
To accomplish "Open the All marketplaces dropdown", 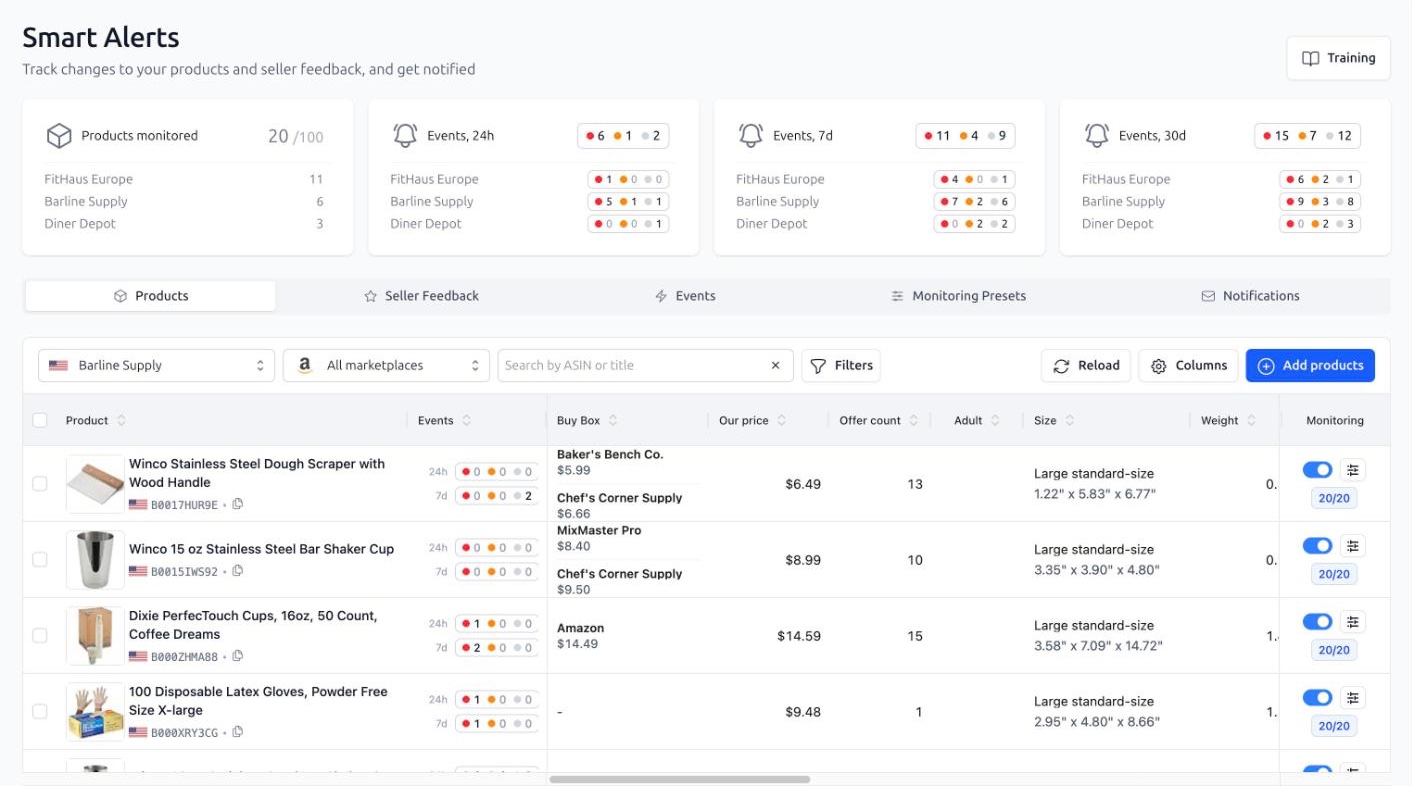I will (386, 366).
